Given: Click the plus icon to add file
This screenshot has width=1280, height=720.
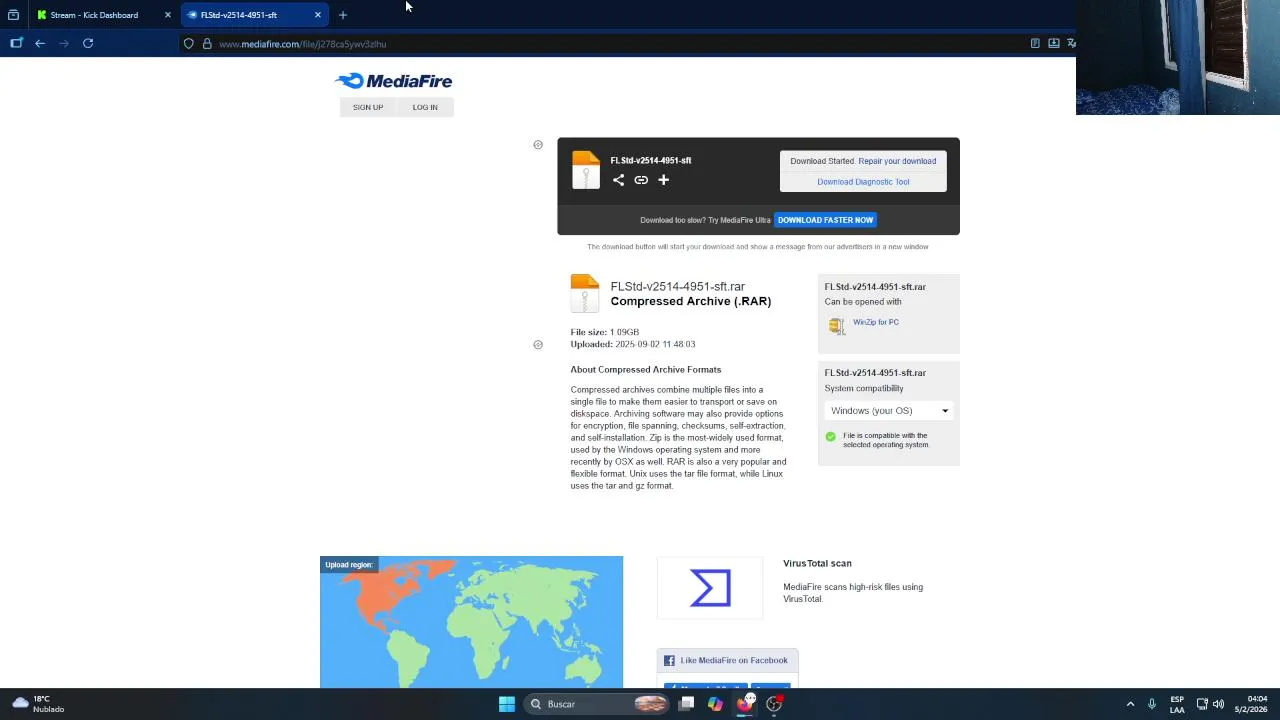Looking at the screenshot, I should click(663, 180).
